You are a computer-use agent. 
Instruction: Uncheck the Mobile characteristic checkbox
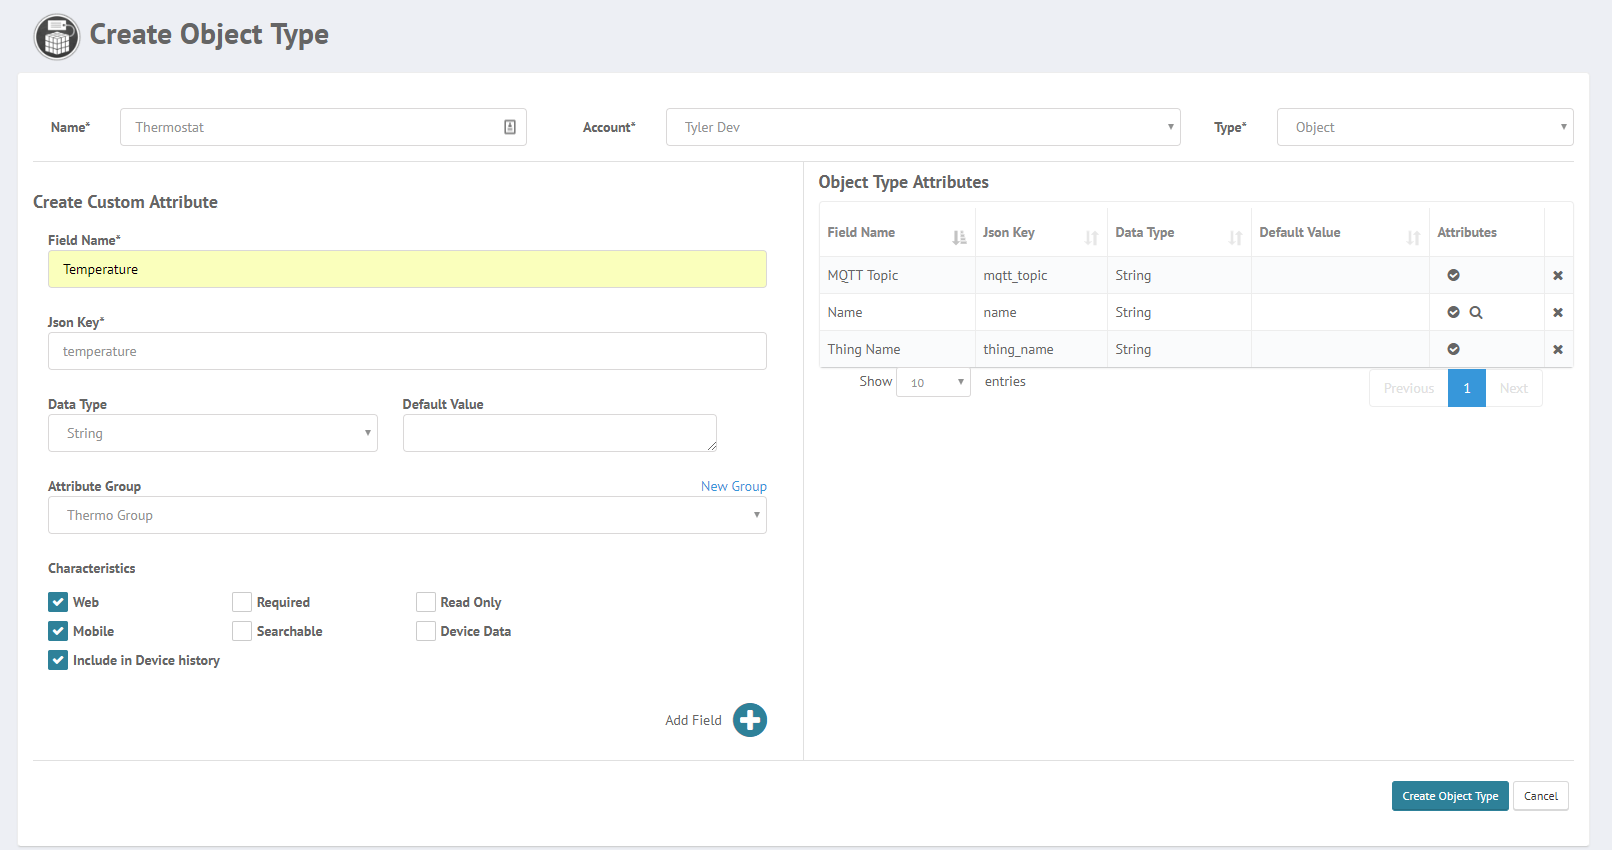58,631
